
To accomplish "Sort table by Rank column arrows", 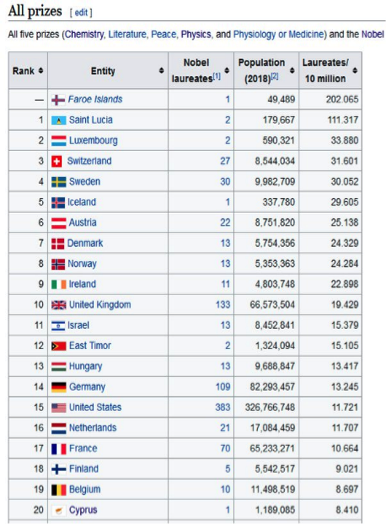I will click(41, 71).
